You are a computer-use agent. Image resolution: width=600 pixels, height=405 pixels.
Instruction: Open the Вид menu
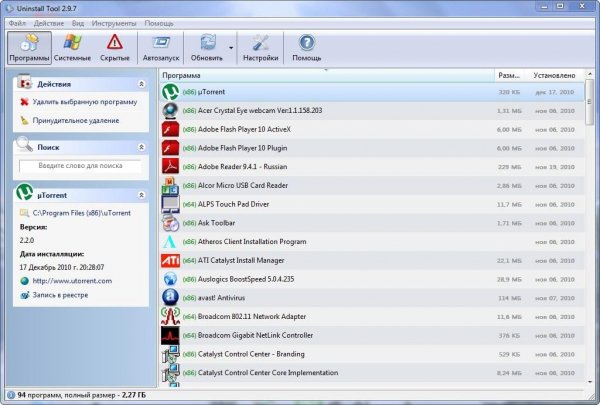pyautogui.click(x=78, y=23)
